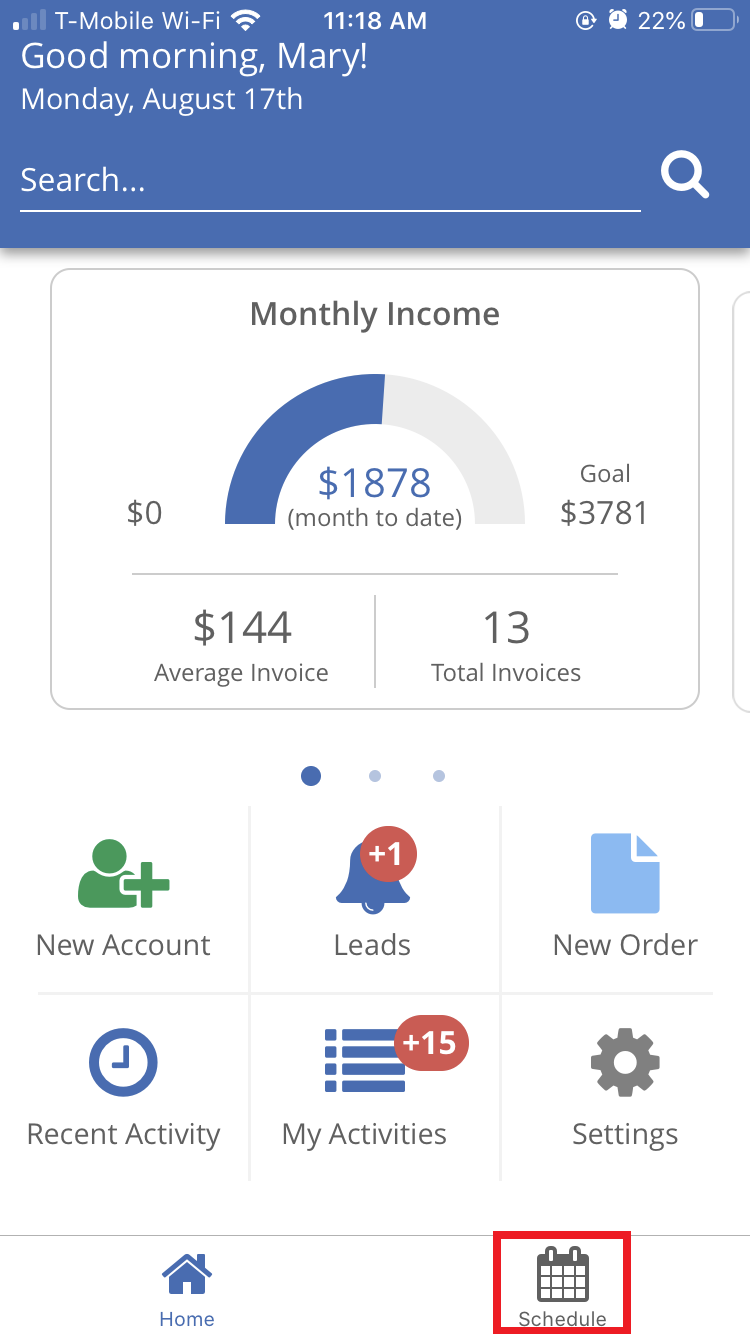Select the first carousel page dot

pos(311,776)
